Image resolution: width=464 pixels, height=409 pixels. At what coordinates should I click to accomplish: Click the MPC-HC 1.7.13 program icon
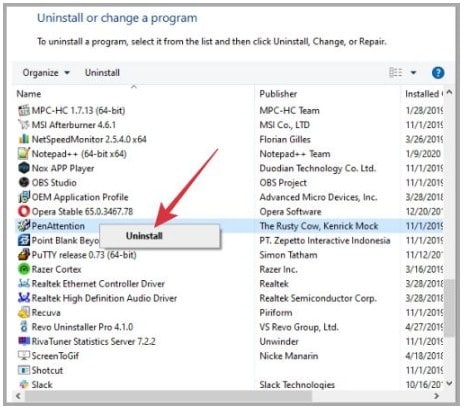pyautogui.click(x=24, y=110)
